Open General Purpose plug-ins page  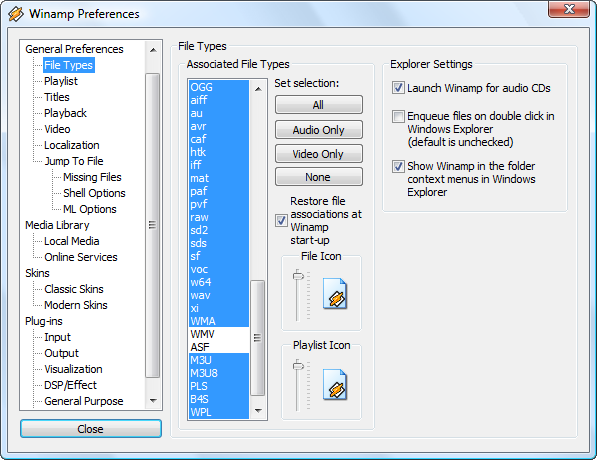(x=84, y=401)
